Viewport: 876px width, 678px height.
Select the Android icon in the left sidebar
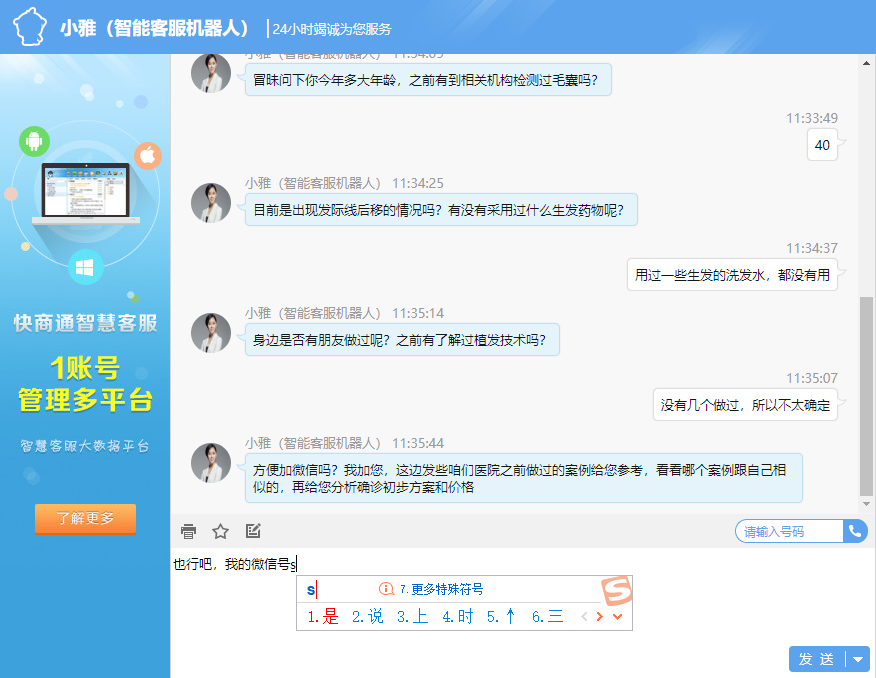pos(33,142)
